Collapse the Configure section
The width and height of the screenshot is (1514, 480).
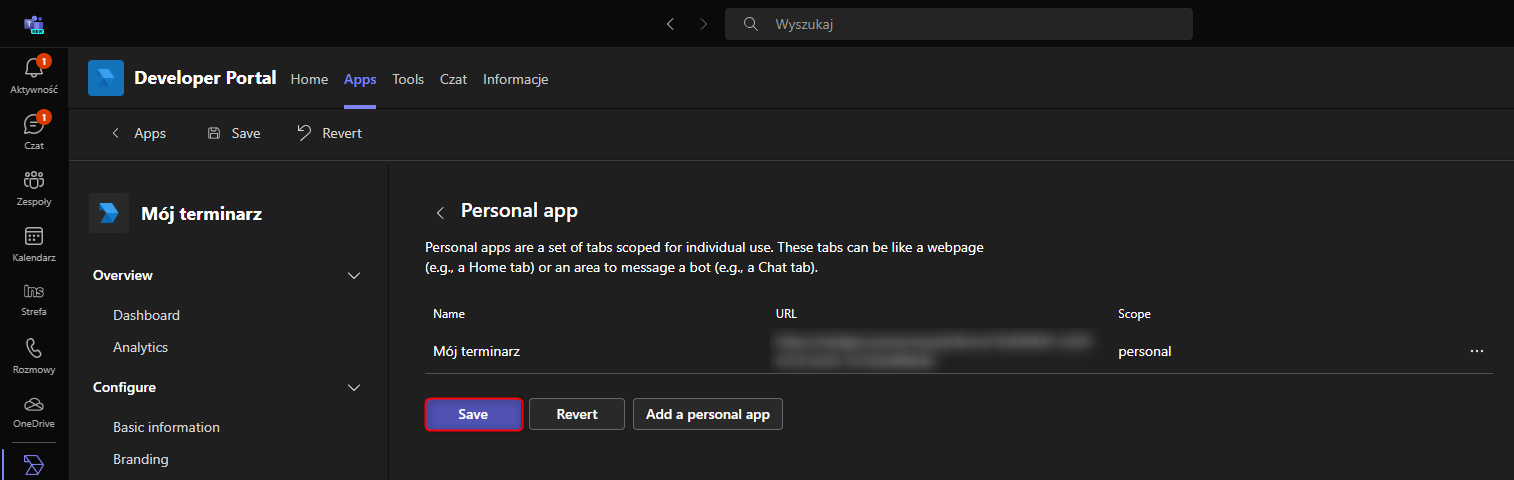(353, 388)
